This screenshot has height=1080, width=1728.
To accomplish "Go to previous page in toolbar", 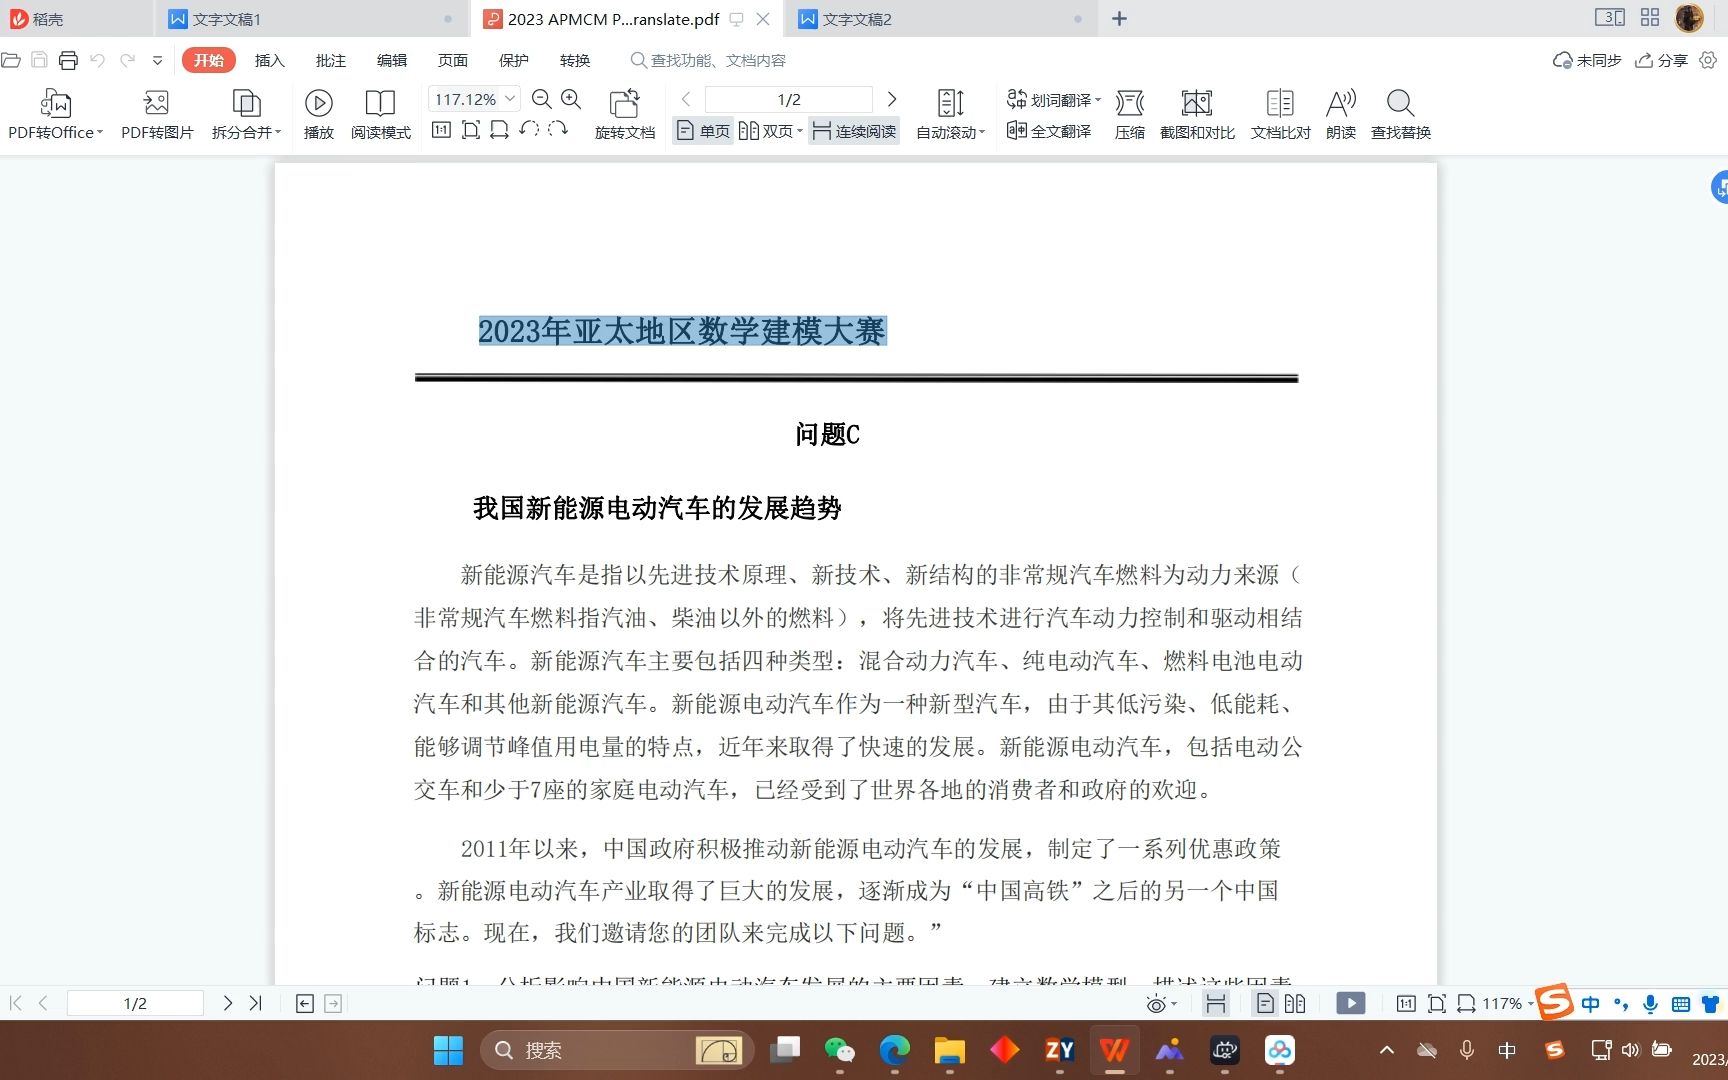I will tap(686, 99).
